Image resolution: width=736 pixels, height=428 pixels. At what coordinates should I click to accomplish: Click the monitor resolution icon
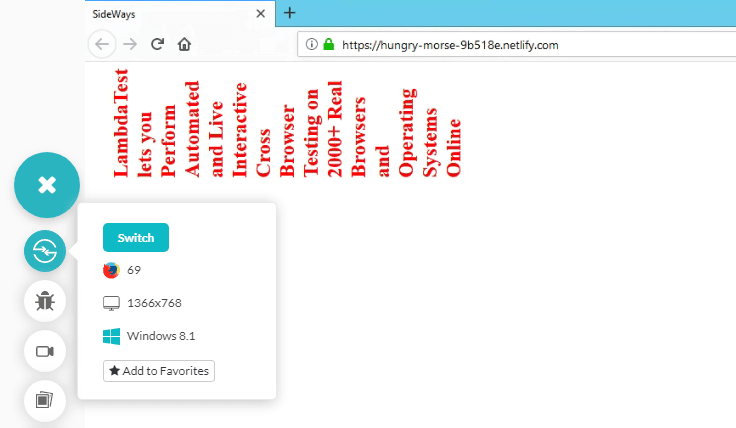point(111,303)
